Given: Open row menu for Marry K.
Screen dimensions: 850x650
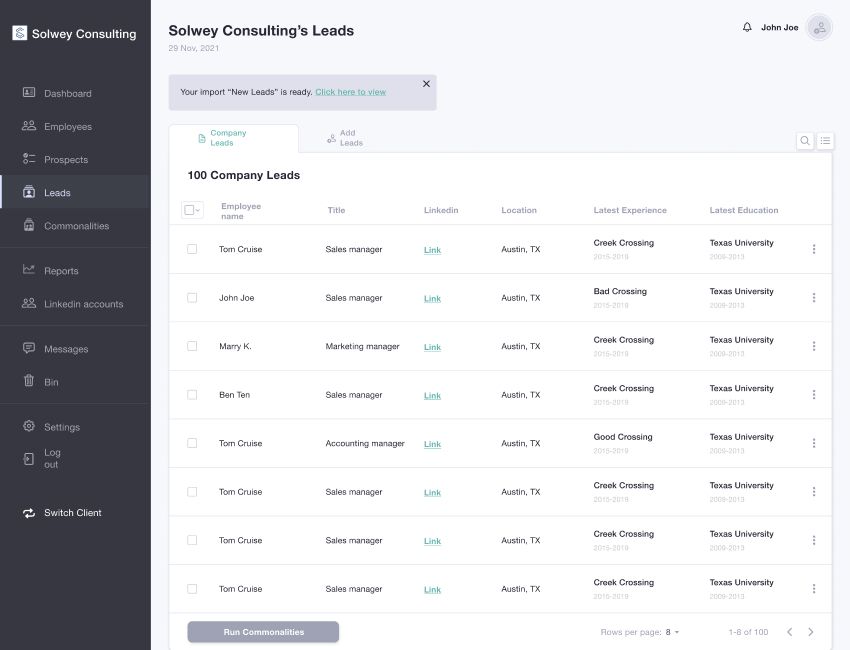Looking at the screenshot, I should pyautogui.click(x=814, y=346).
